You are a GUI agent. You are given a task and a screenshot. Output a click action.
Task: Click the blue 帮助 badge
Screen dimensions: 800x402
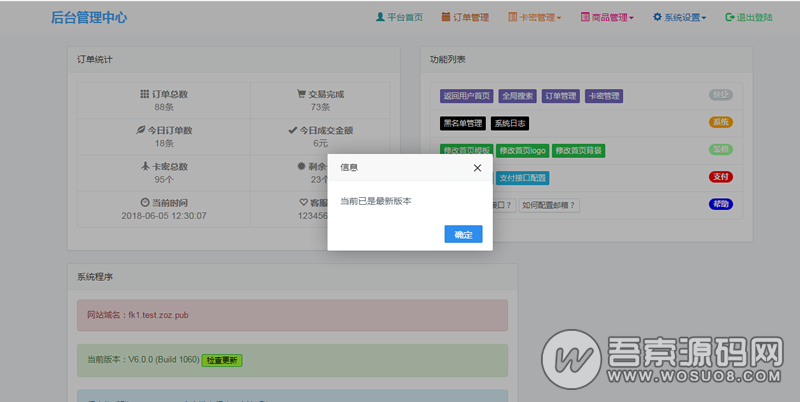tap(720, 204)
